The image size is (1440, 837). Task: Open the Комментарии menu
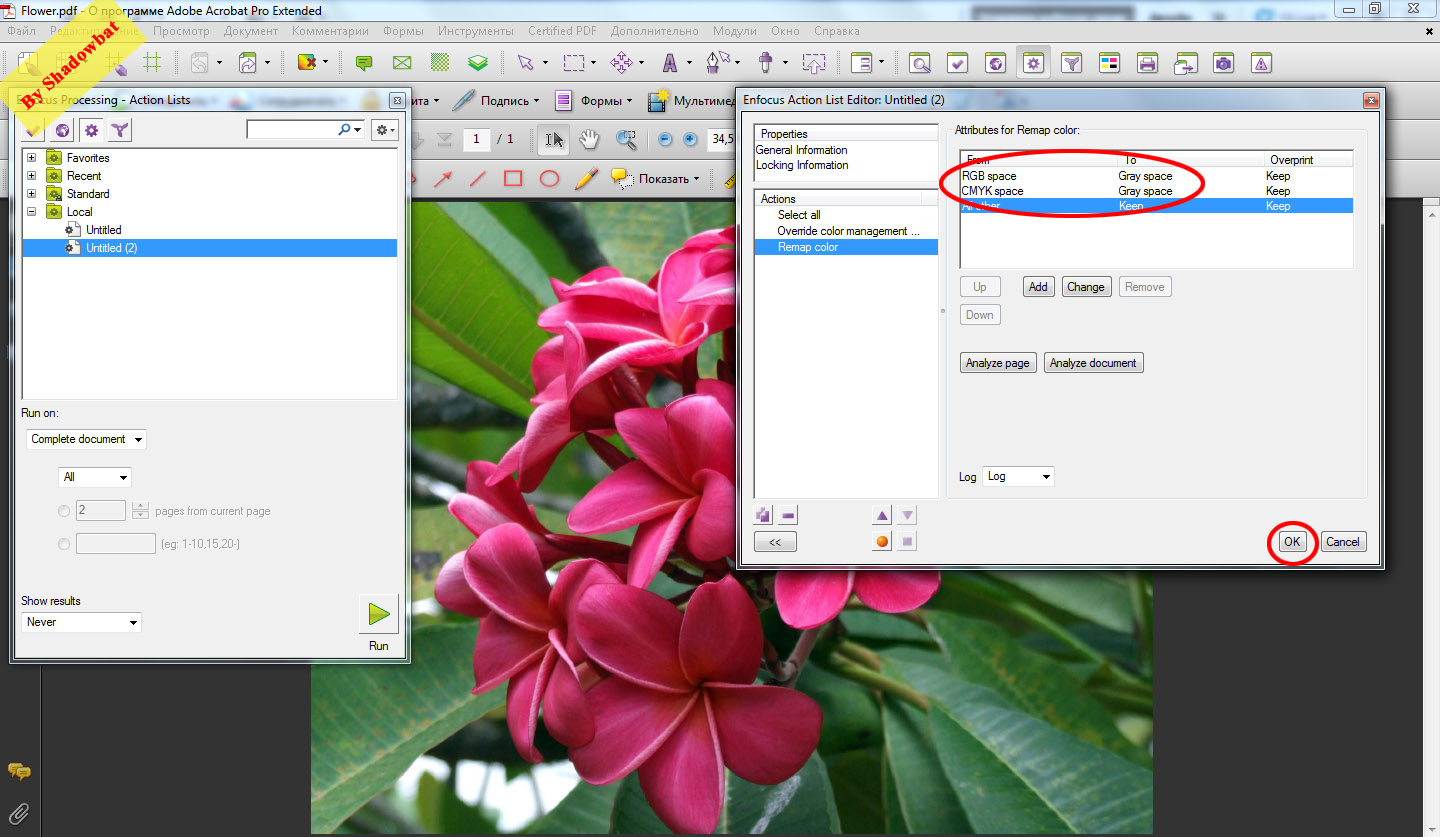point(330,31)
